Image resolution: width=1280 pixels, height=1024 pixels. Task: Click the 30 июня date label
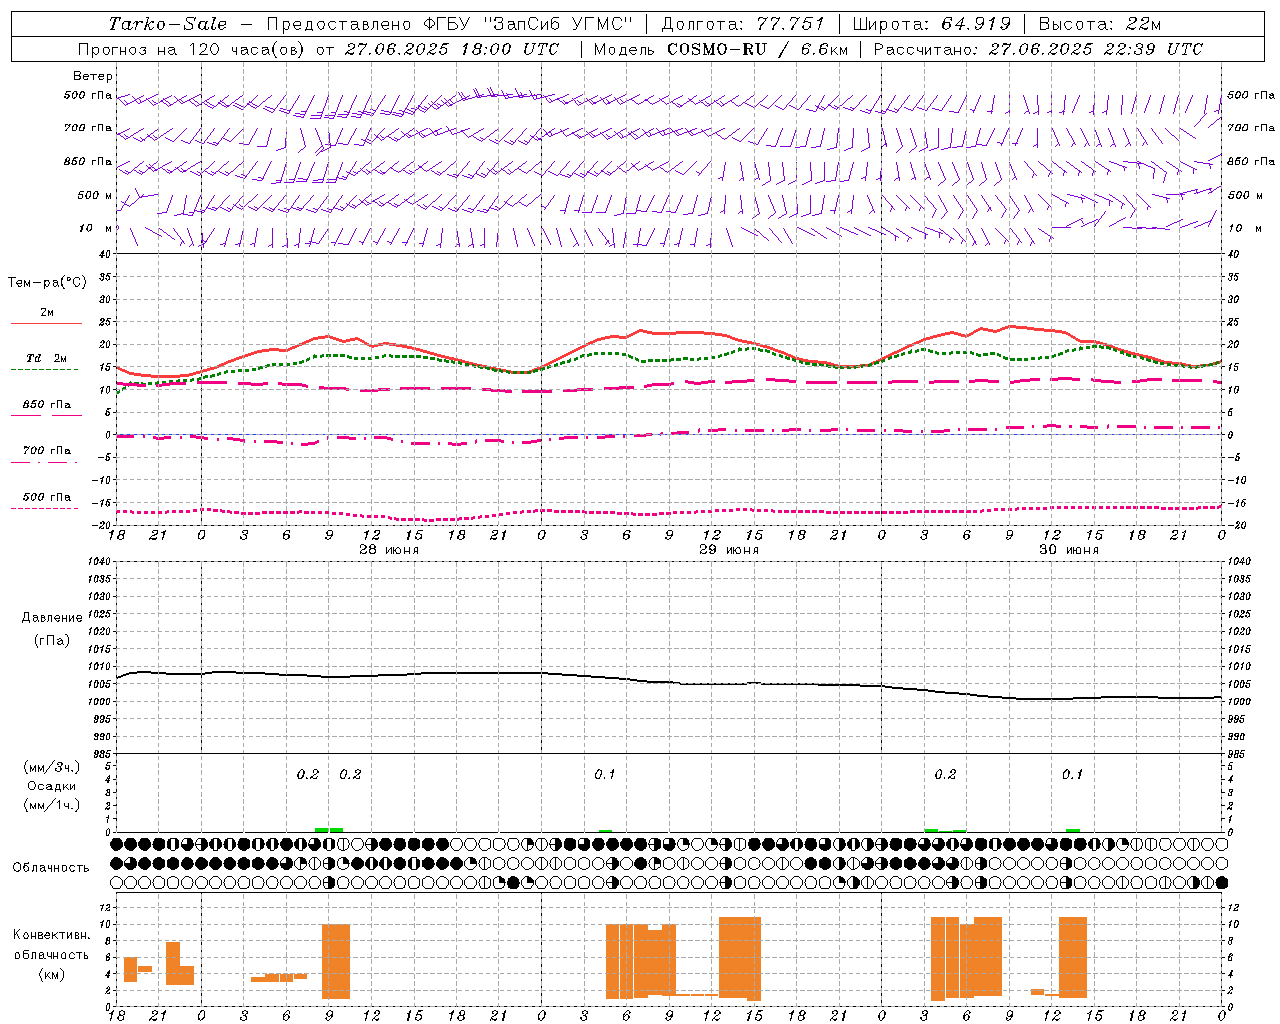pyautogui.click(x=1068, y=550)
